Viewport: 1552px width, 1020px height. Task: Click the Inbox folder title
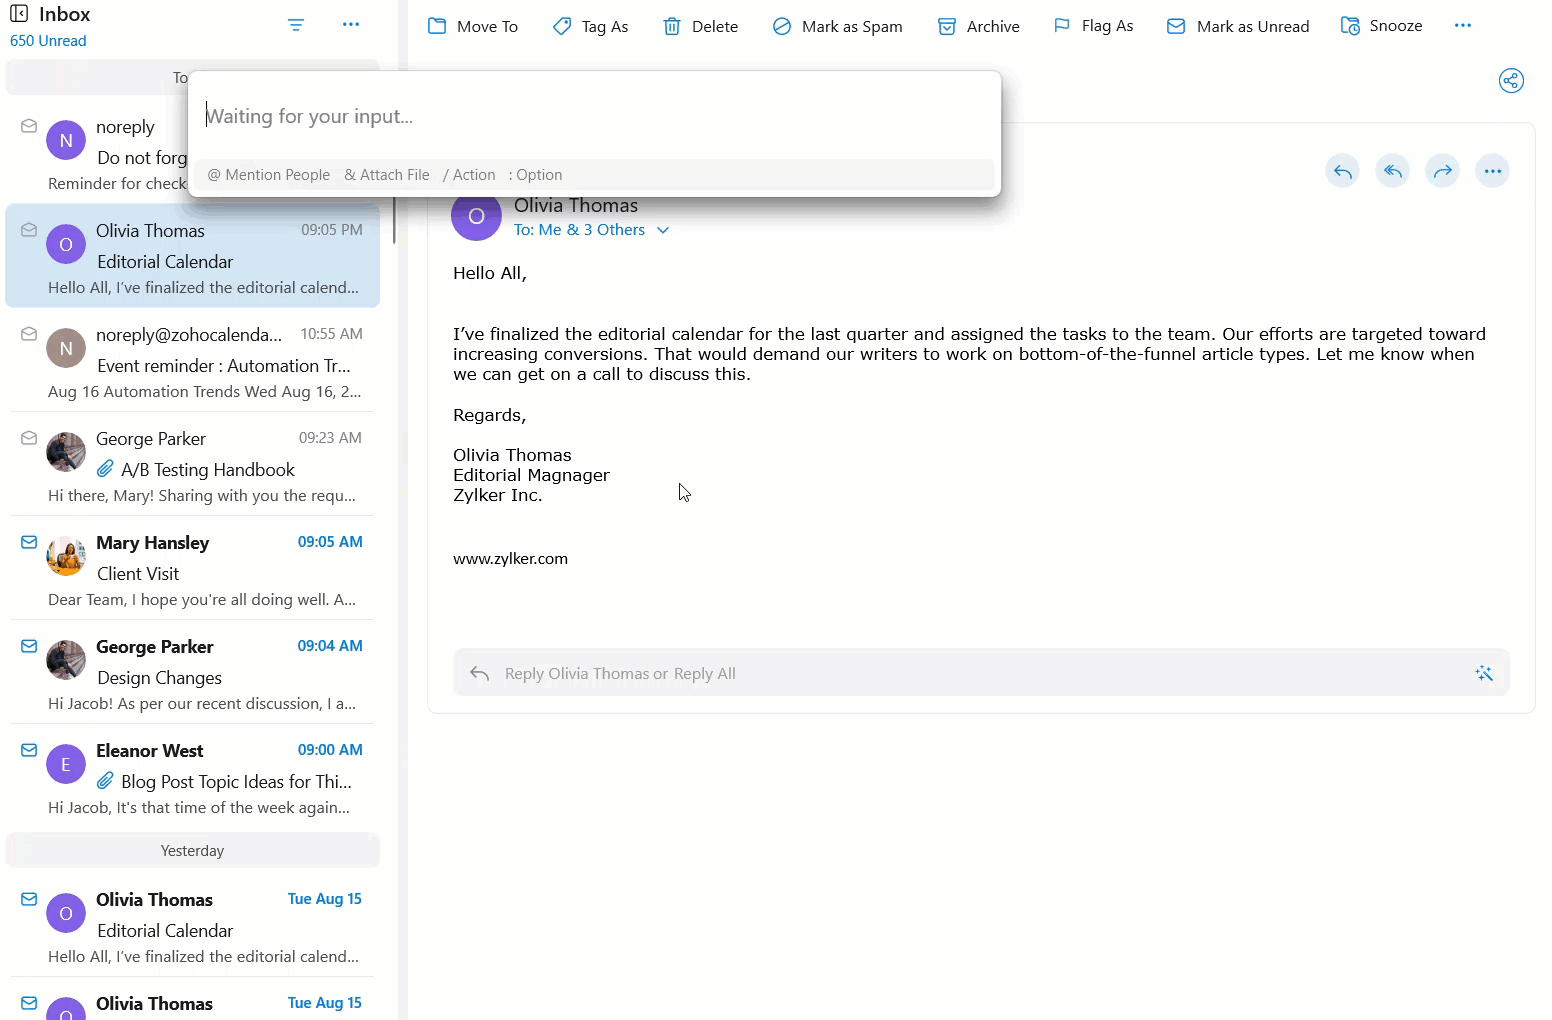coord(65,14)
